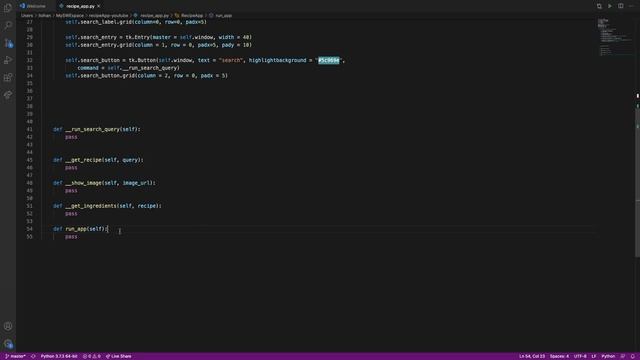Viewport: 640px width, 360px height.
Task: Click the code minimap overview
Action: click(614, 37)
